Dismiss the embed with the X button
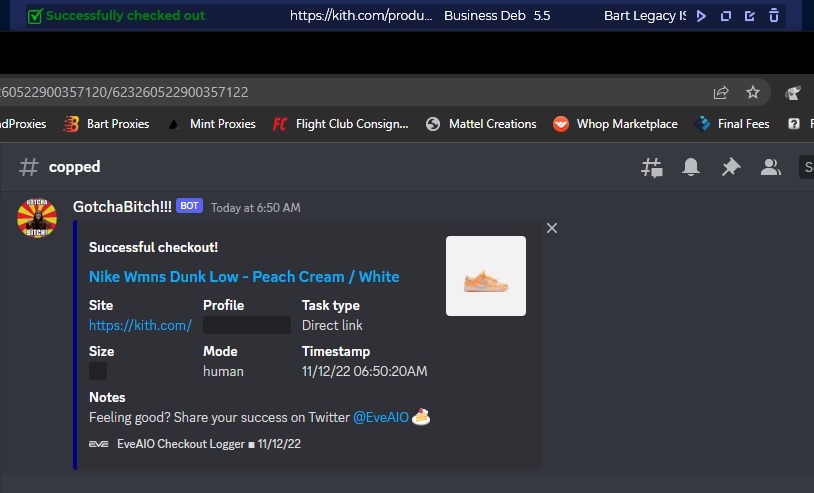Screen dimensions: 814x493 coord(552,228)
